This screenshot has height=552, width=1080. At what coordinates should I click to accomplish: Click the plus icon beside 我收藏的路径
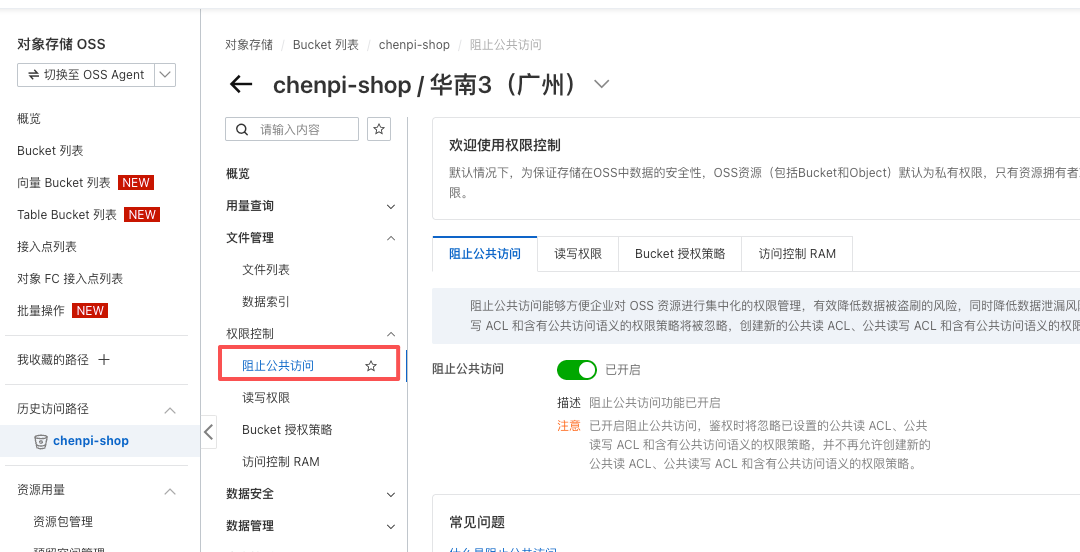[x=104, y=359]
